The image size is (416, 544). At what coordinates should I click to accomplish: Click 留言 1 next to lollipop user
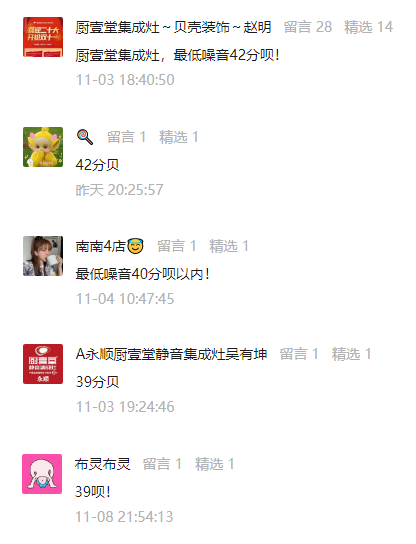click(x=126, y=137)
